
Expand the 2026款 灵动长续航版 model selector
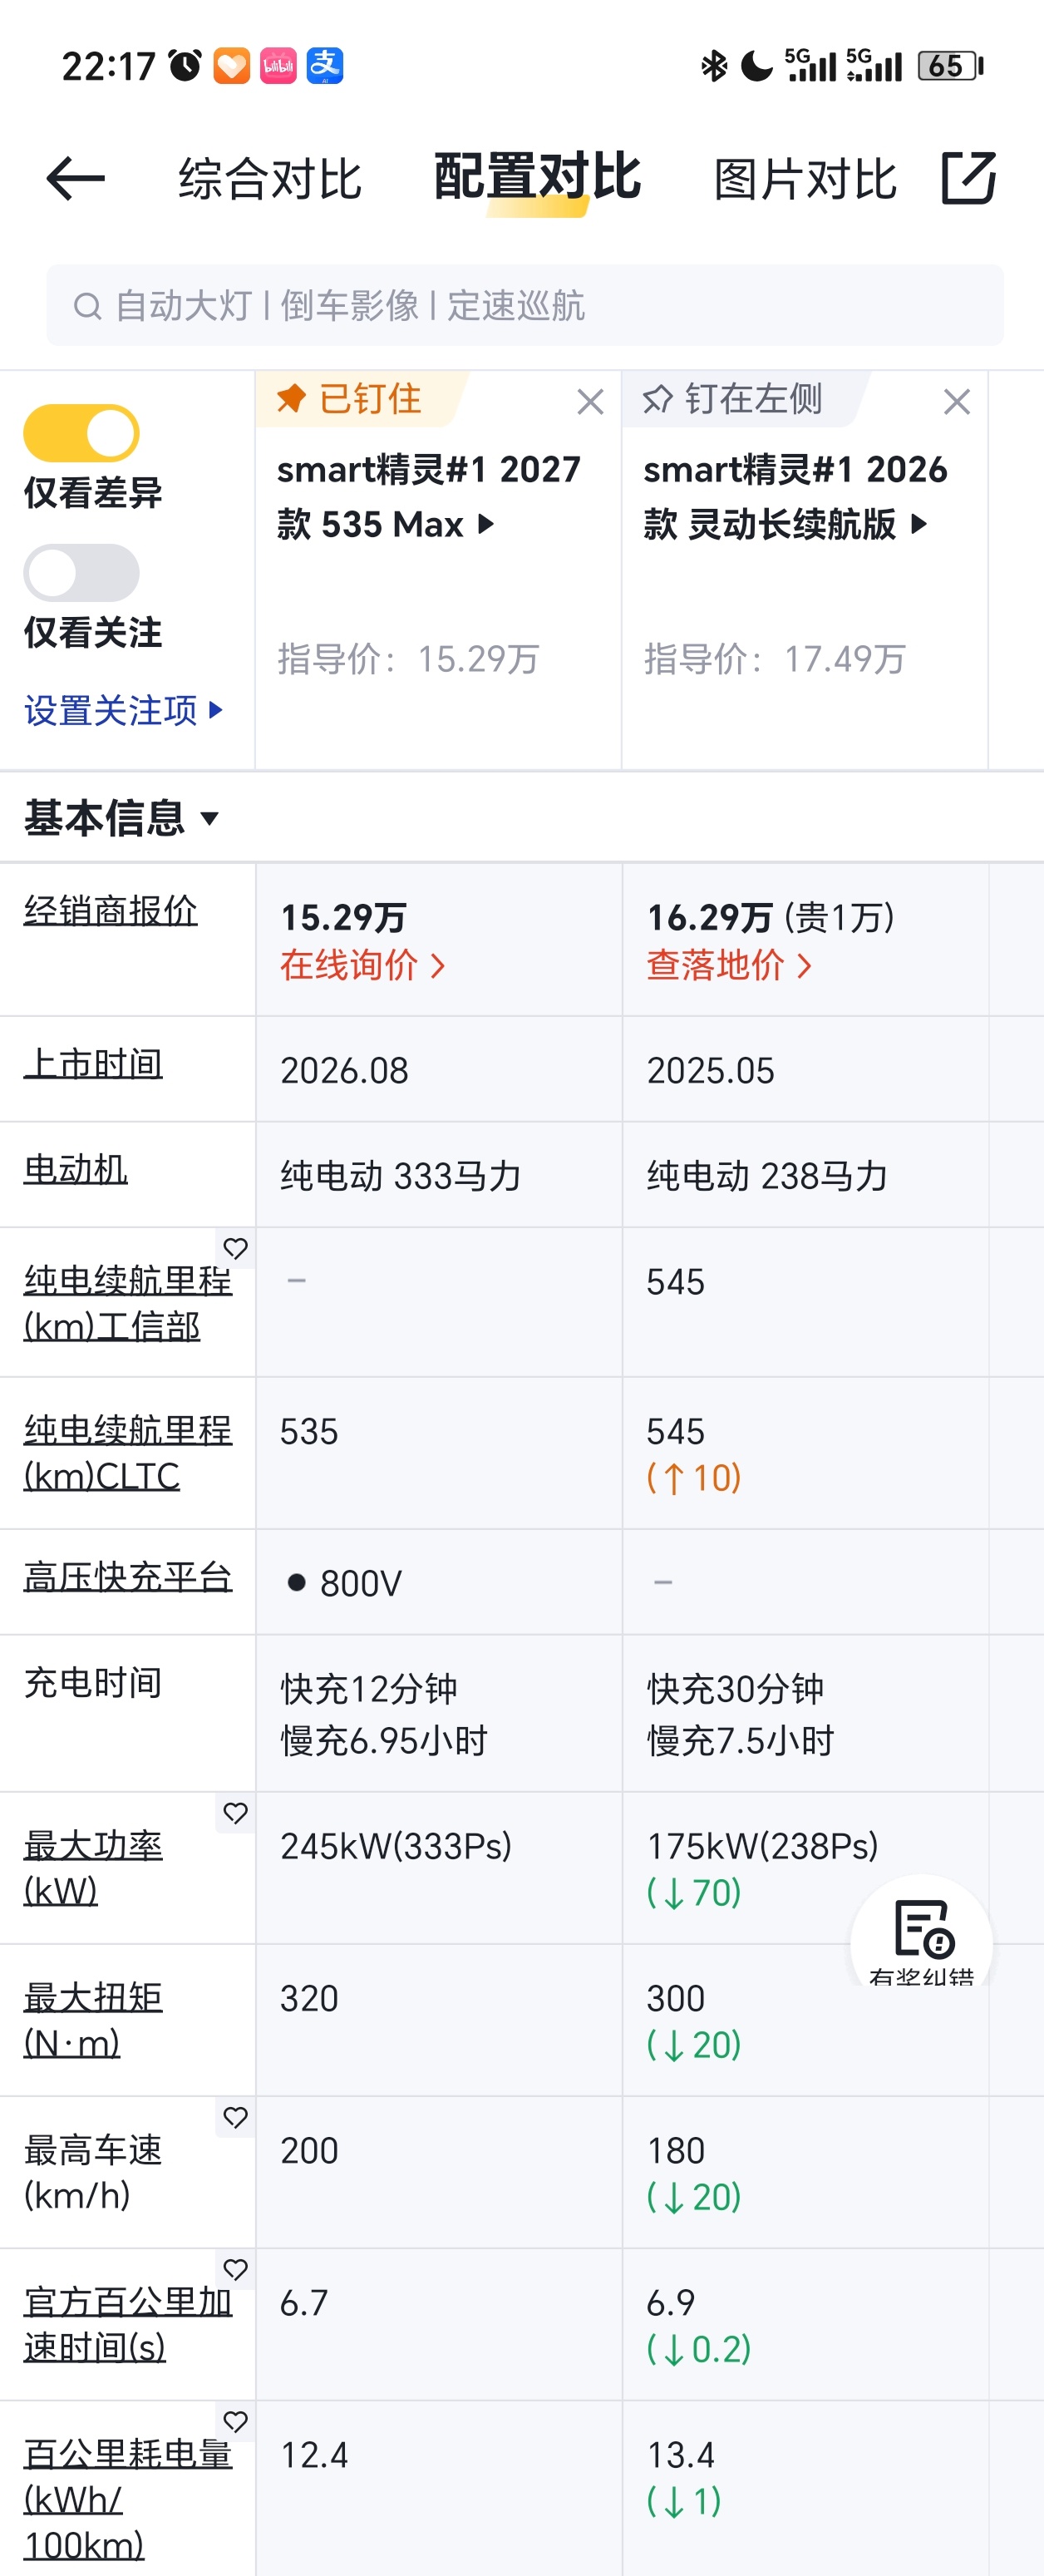[795, 496]
